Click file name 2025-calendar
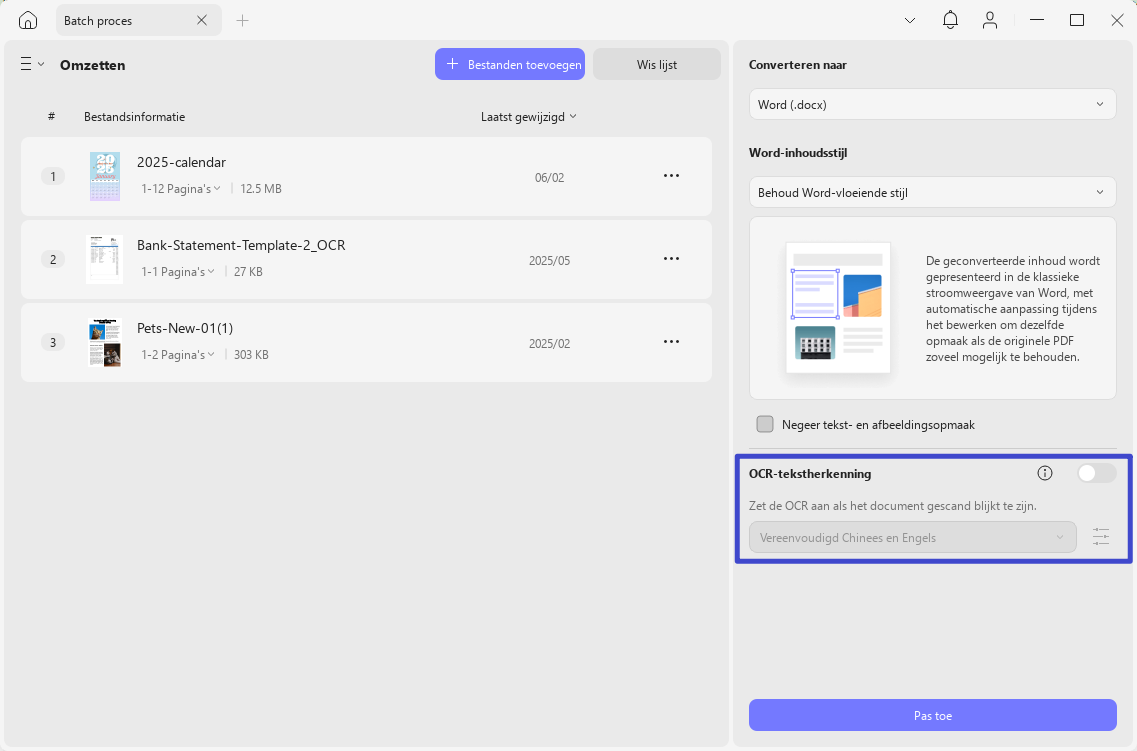This screenshot has height=751, width=1137. point(181,162)
